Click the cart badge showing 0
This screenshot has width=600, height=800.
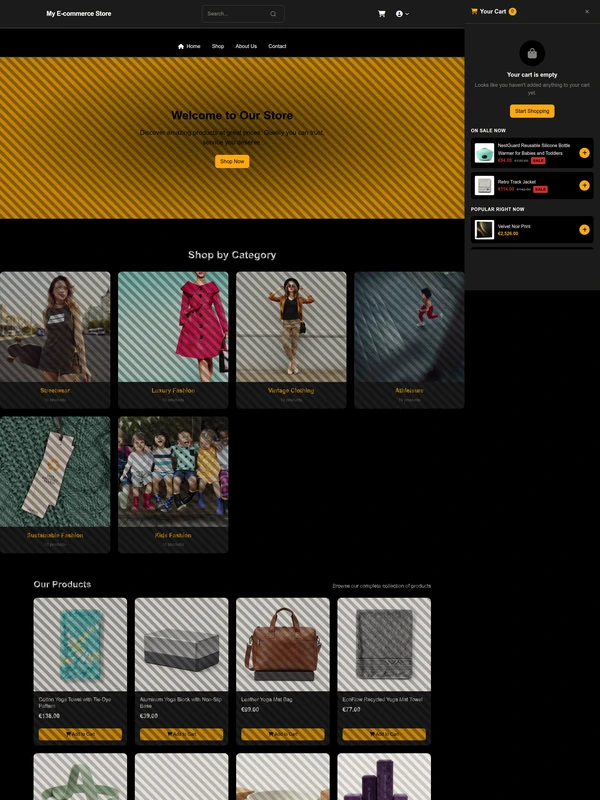[512, 11]
